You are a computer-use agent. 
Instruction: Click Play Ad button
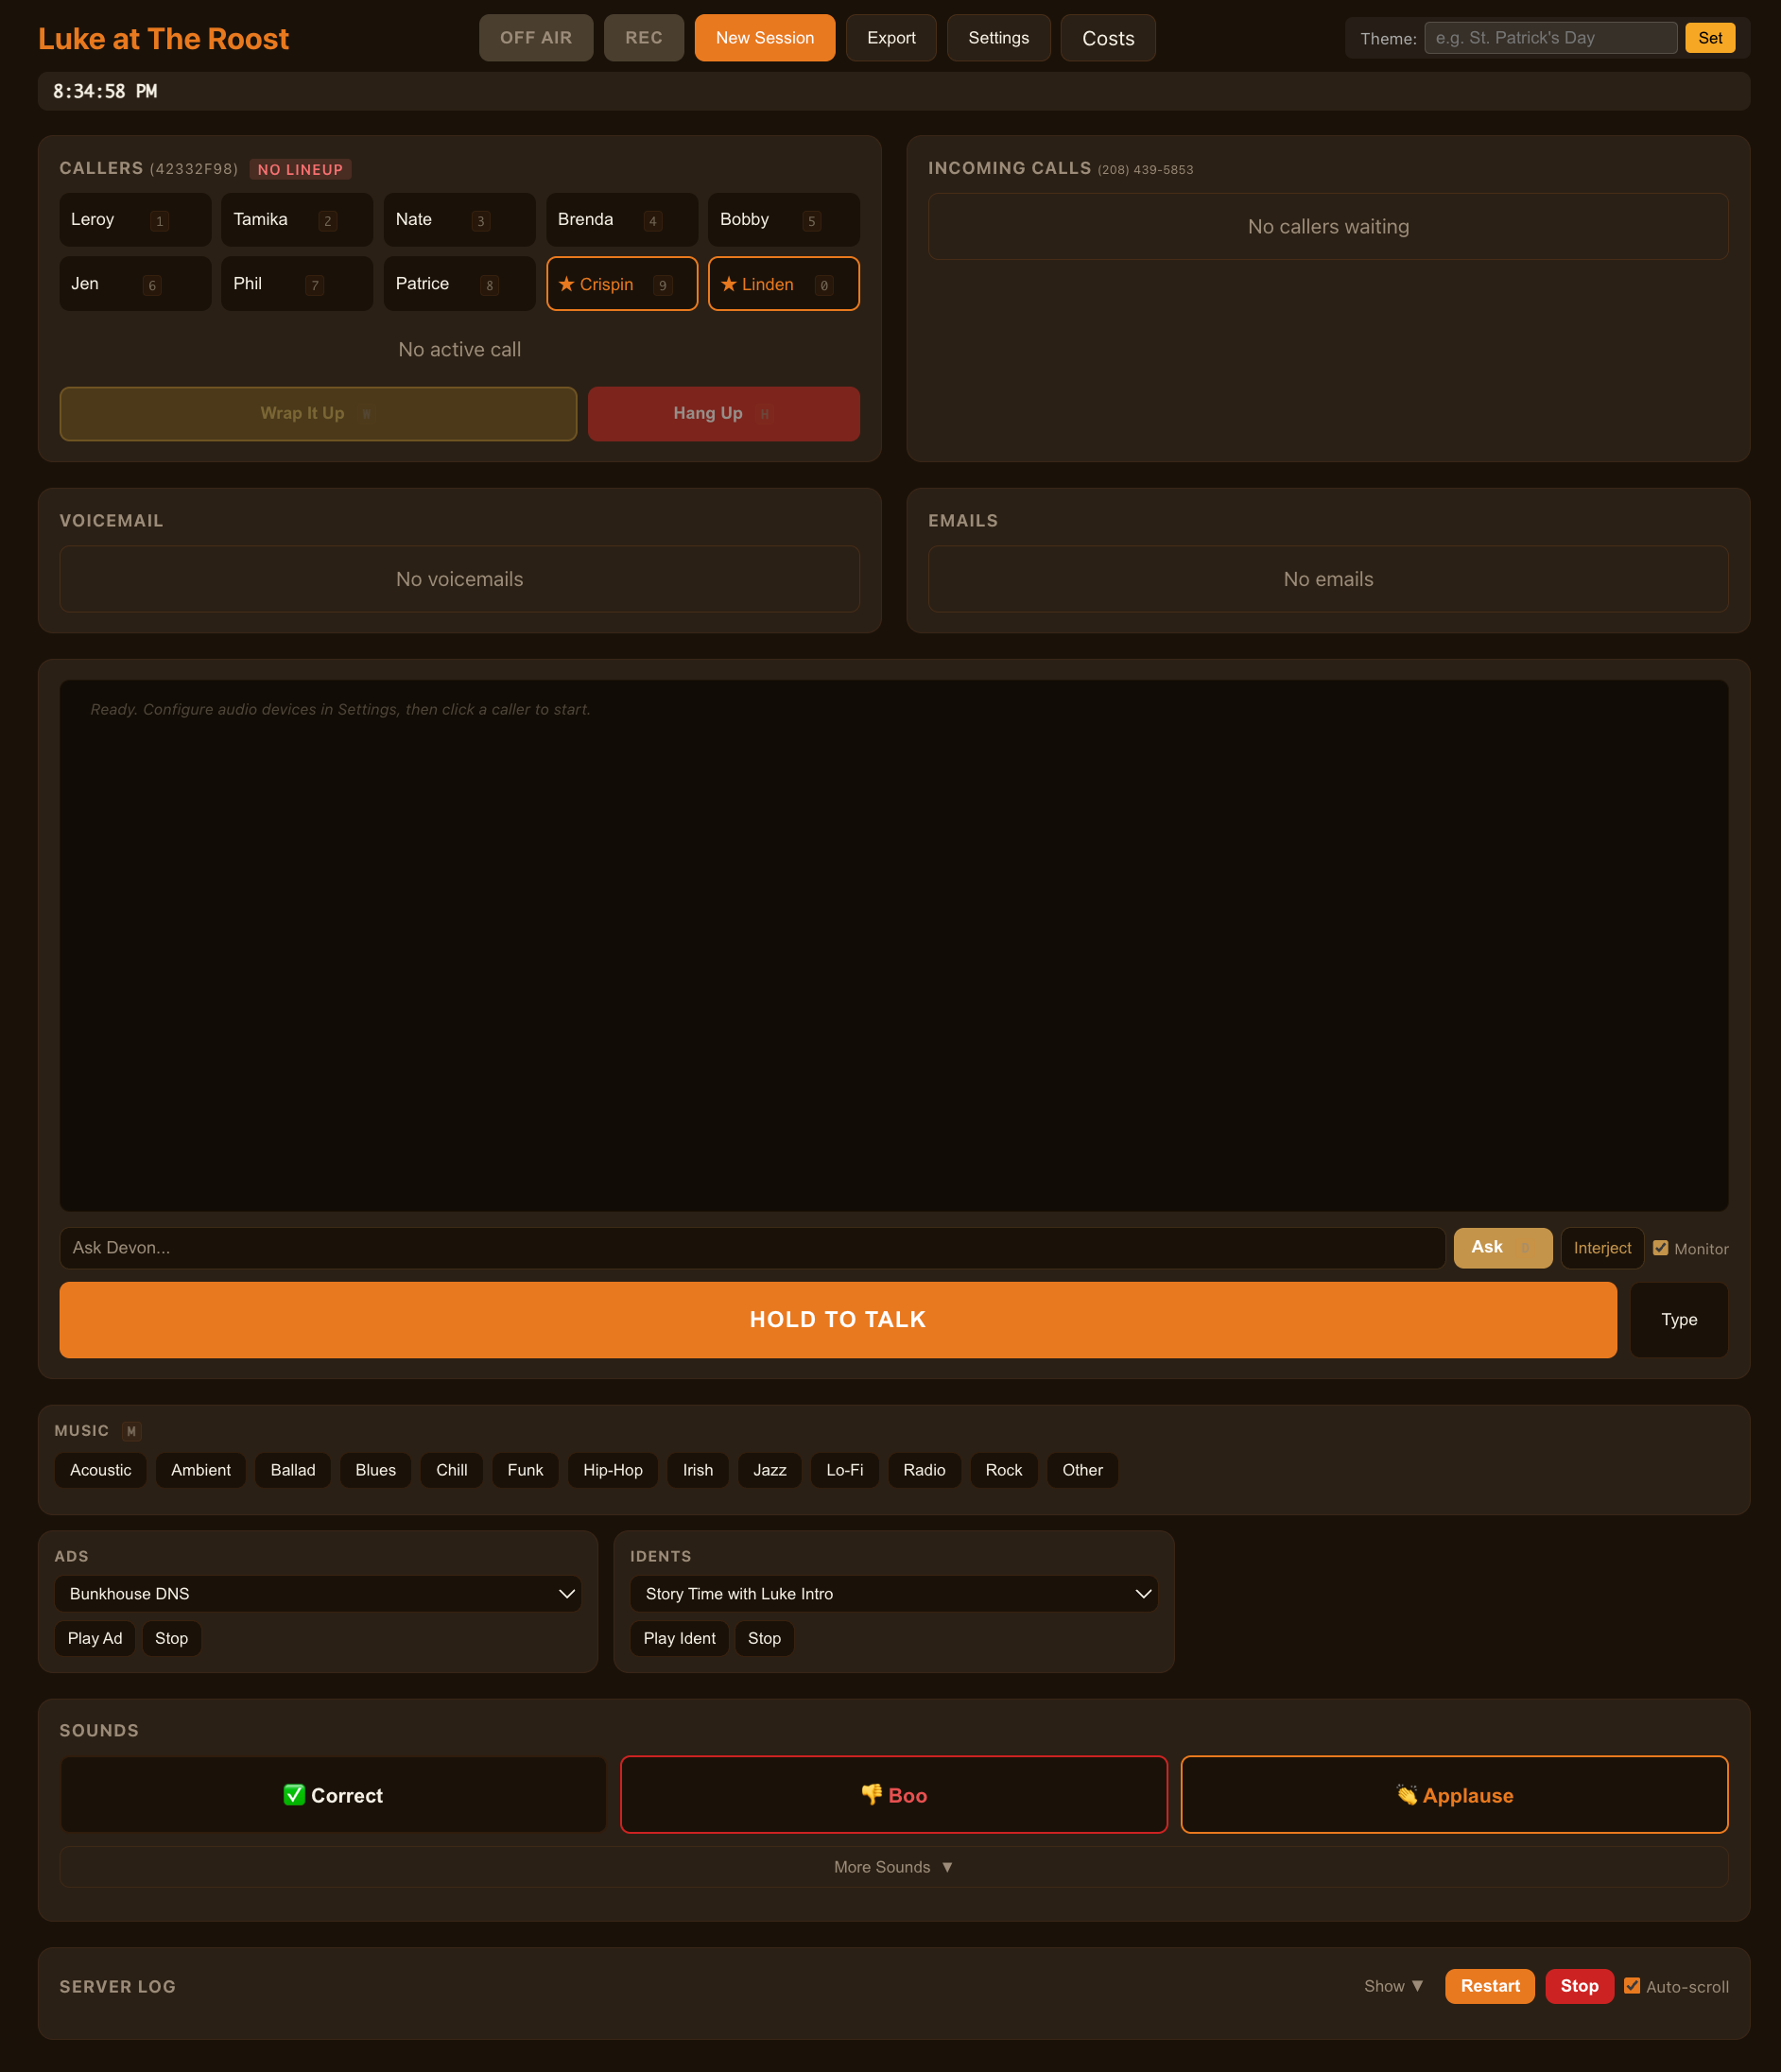pos(95,1638)
